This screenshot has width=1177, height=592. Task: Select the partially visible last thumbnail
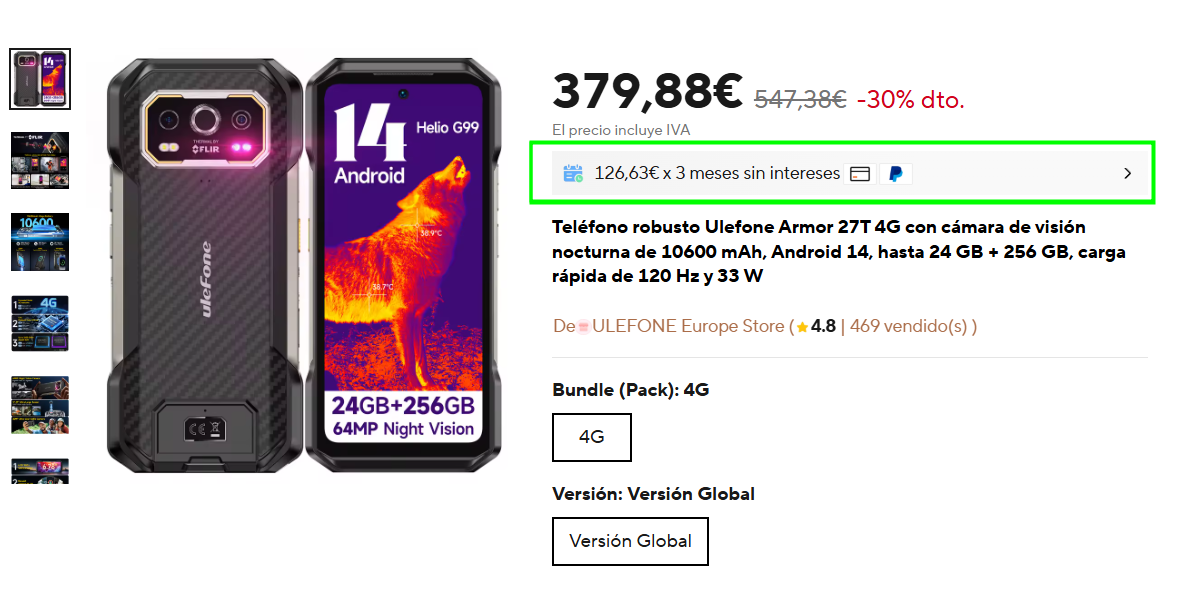tap(40, 471)
